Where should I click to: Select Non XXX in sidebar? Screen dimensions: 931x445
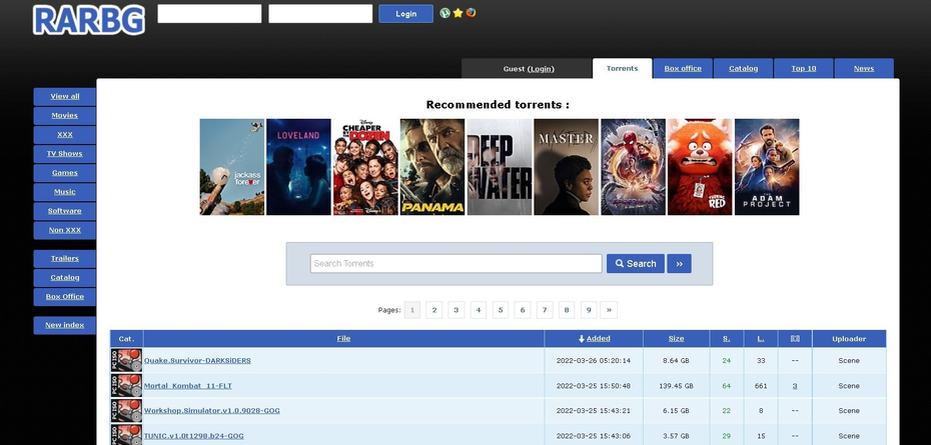[x=65, y=230]
